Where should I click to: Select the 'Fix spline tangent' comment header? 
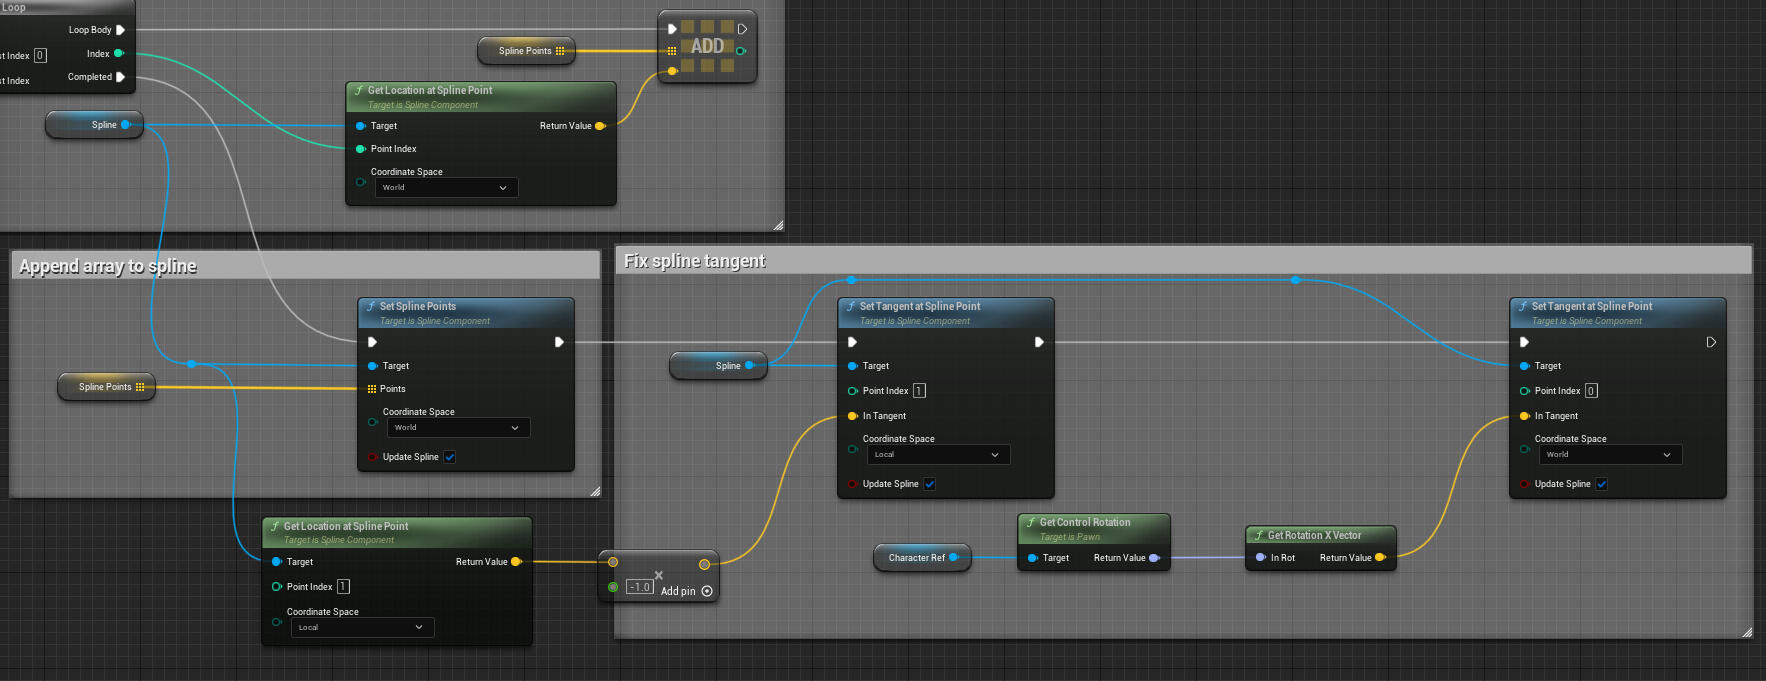pyautogui.click(x=1183, y=261)
